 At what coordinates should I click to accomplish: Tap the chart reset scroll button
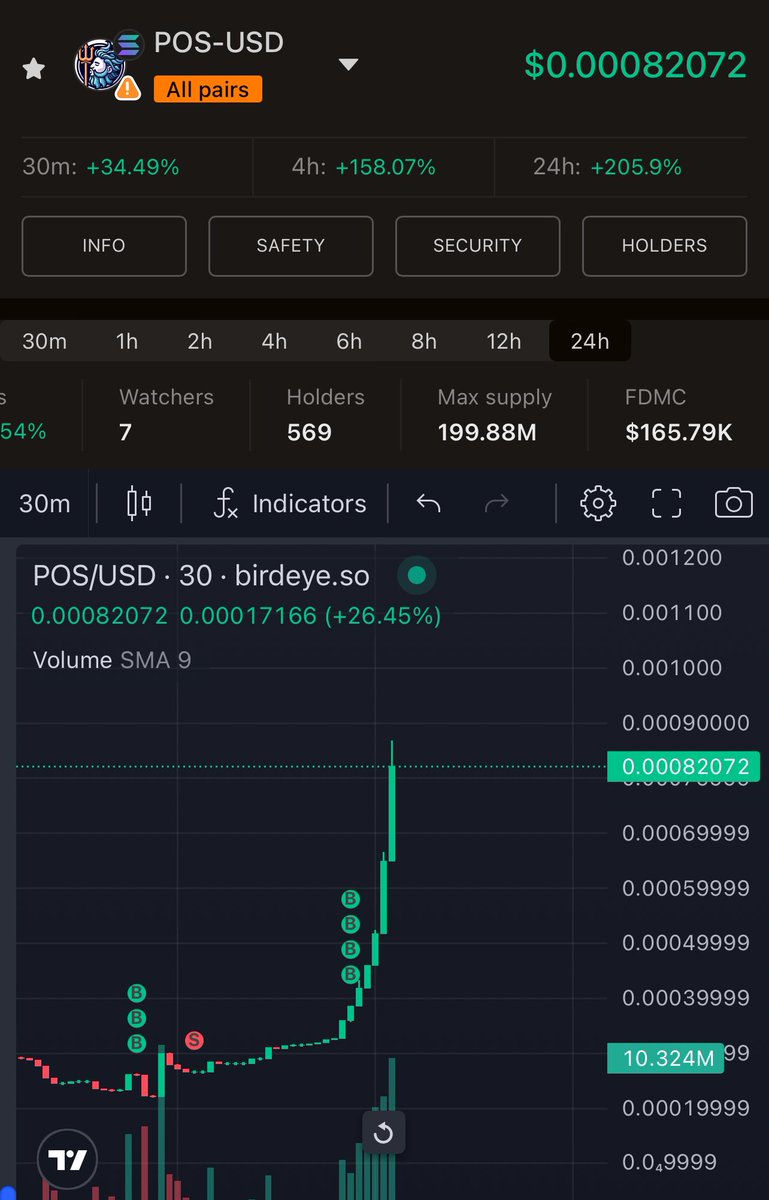[x=384, y=1133]
